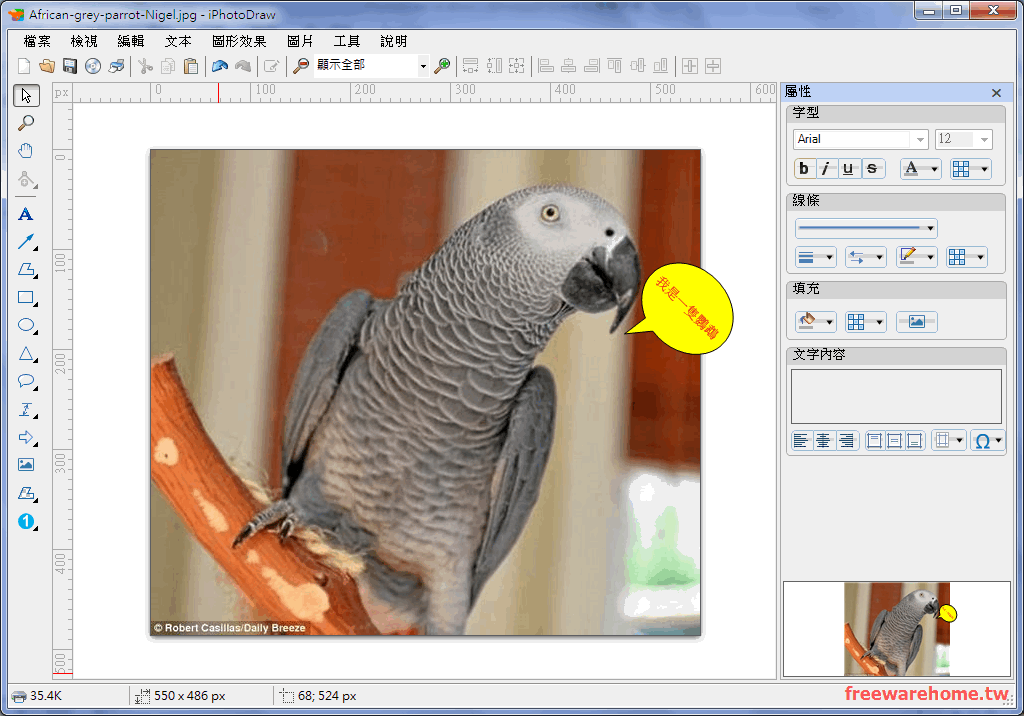This screenshot has height=716, width=1024.
Task: Open the font size 12 dropdown
Action: 984,139
